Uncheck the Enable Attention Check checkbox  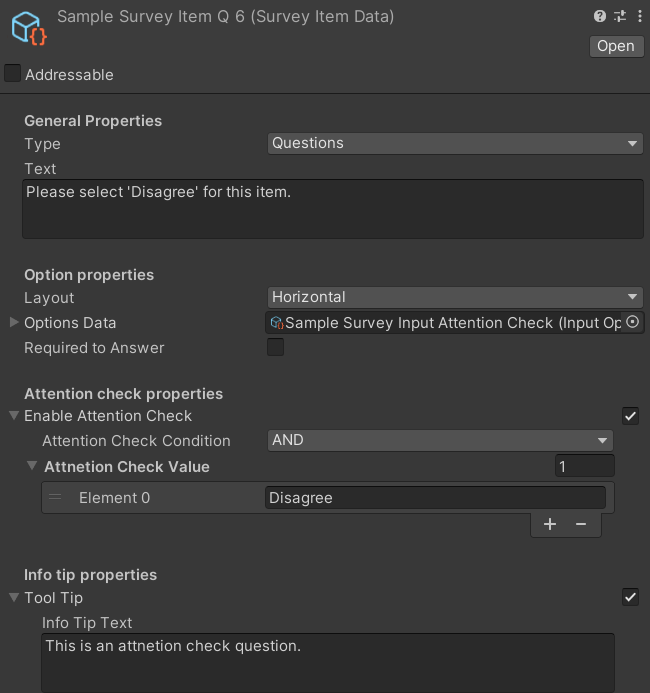point(630,416)
